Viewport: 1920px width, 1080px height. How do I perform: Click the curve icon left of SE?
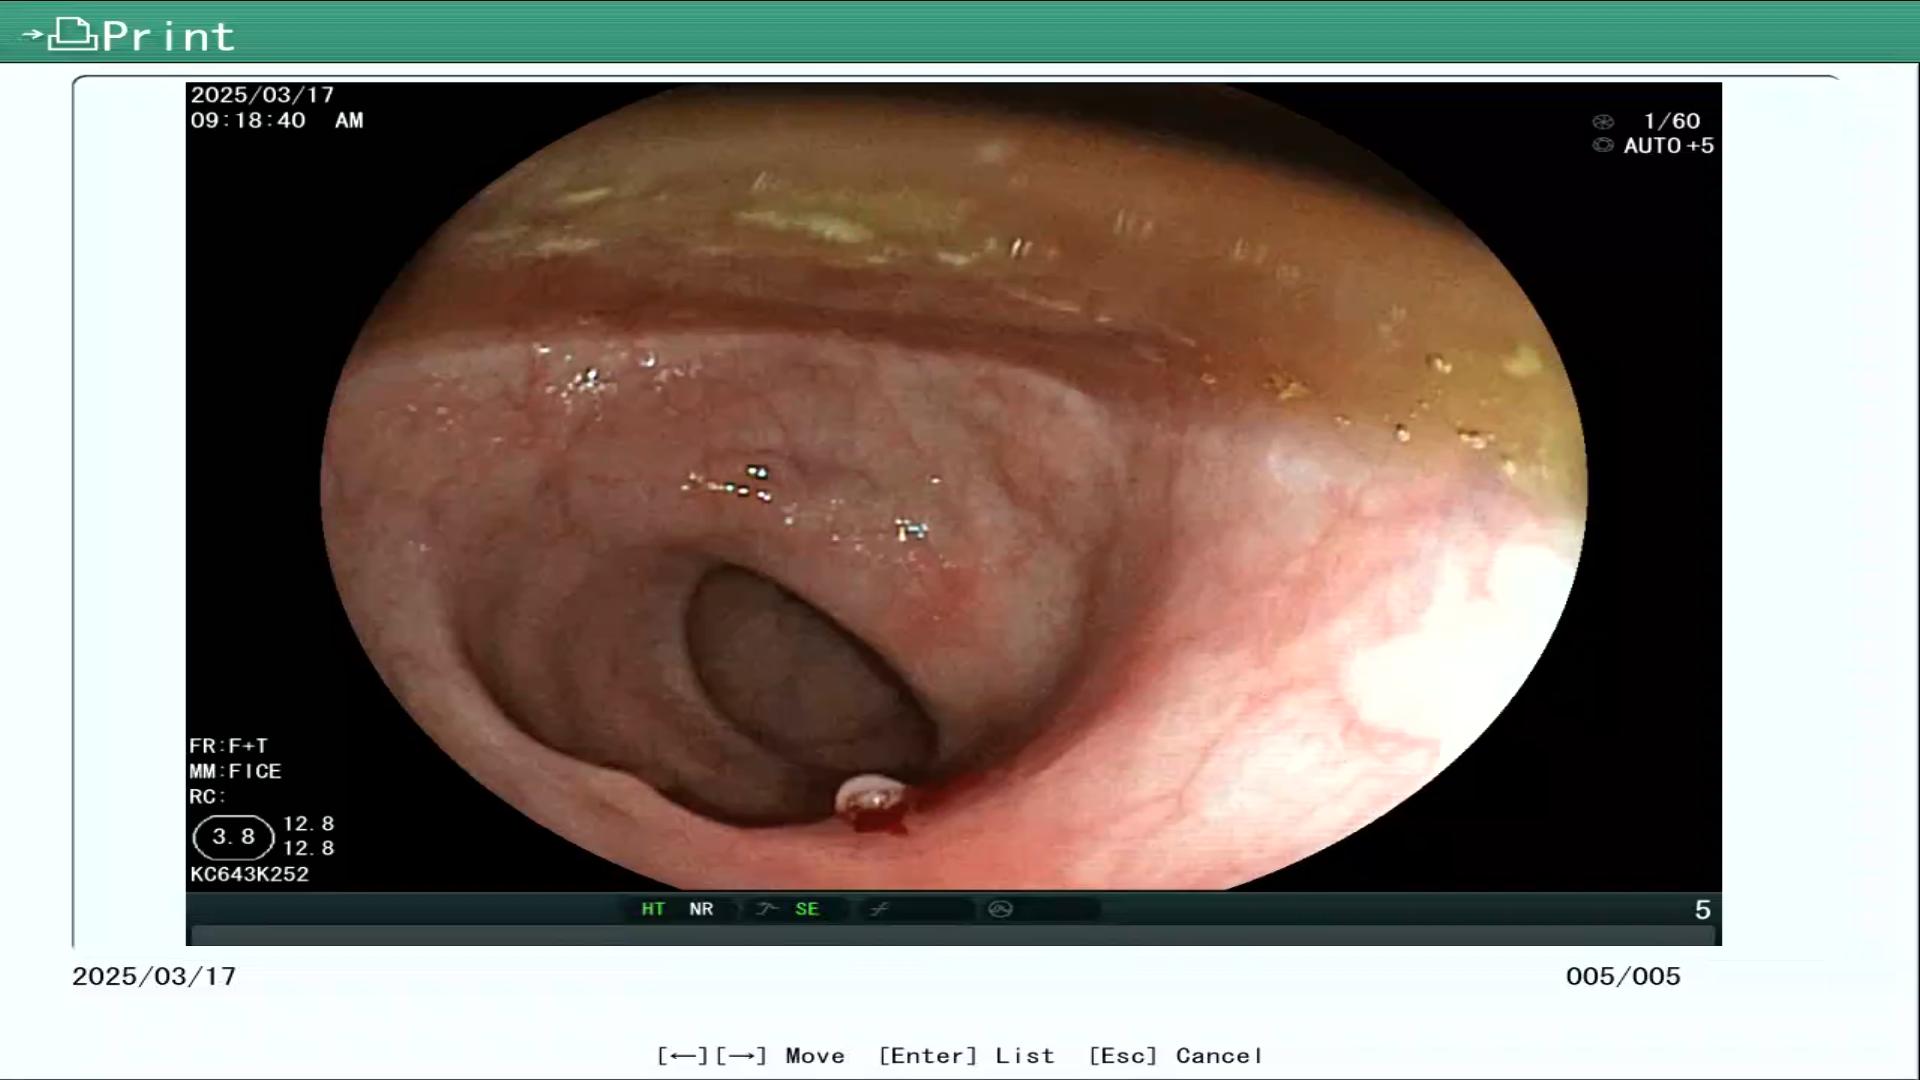click(x=767, y=909)
